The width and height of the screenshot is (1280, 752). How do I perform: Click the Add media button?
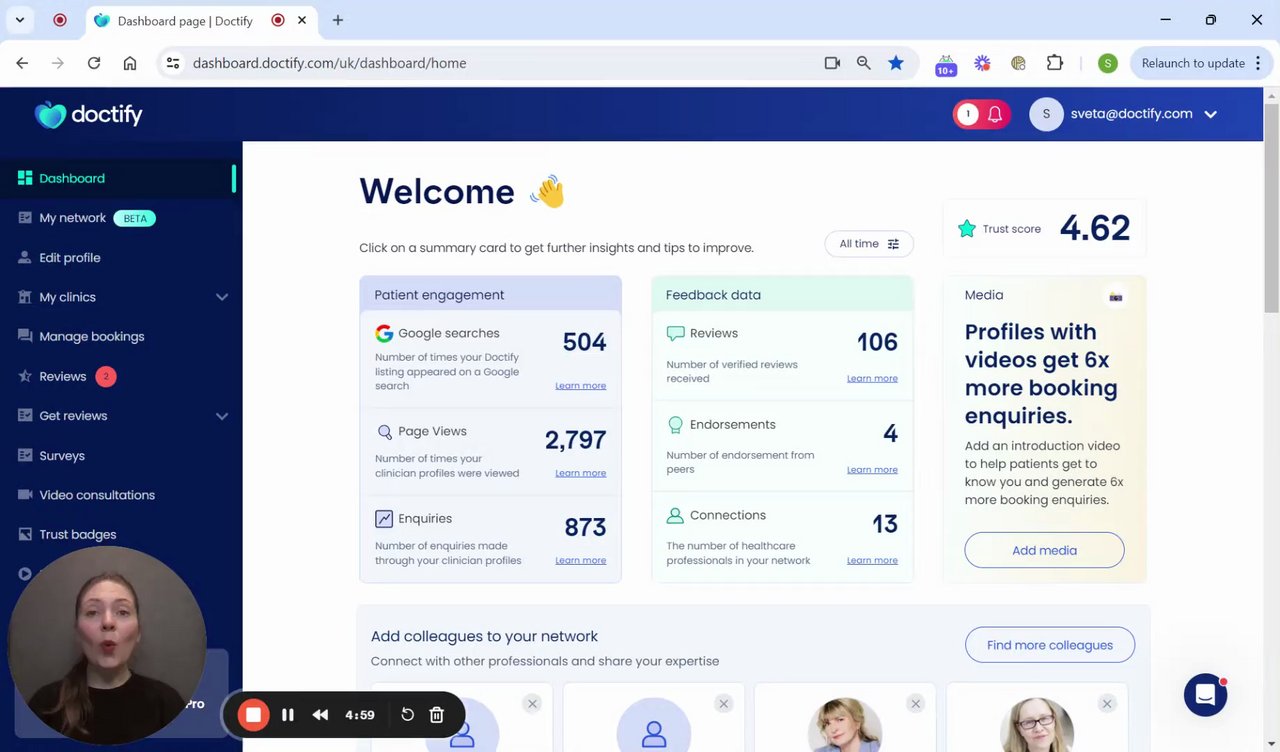pos(1044,550)
